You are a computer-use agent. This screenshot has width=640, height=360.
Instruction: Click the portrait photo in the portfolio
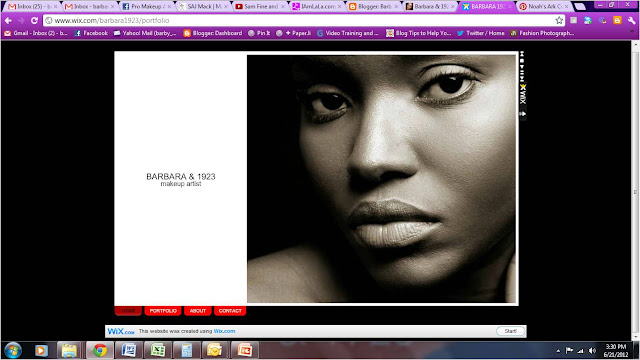pyautogui.click(x=381, y=179)
